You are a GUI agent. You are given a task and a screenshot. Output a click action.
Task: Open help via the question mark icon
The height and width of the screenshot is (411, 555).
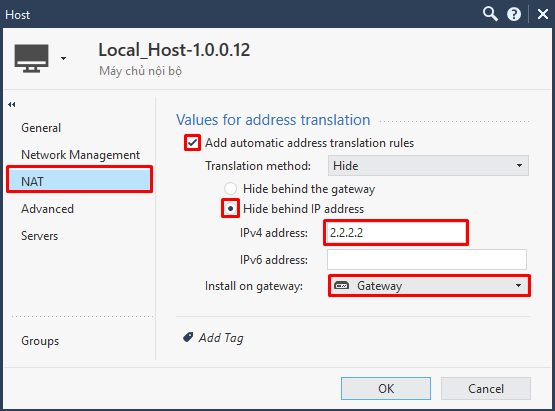(514, 15)
